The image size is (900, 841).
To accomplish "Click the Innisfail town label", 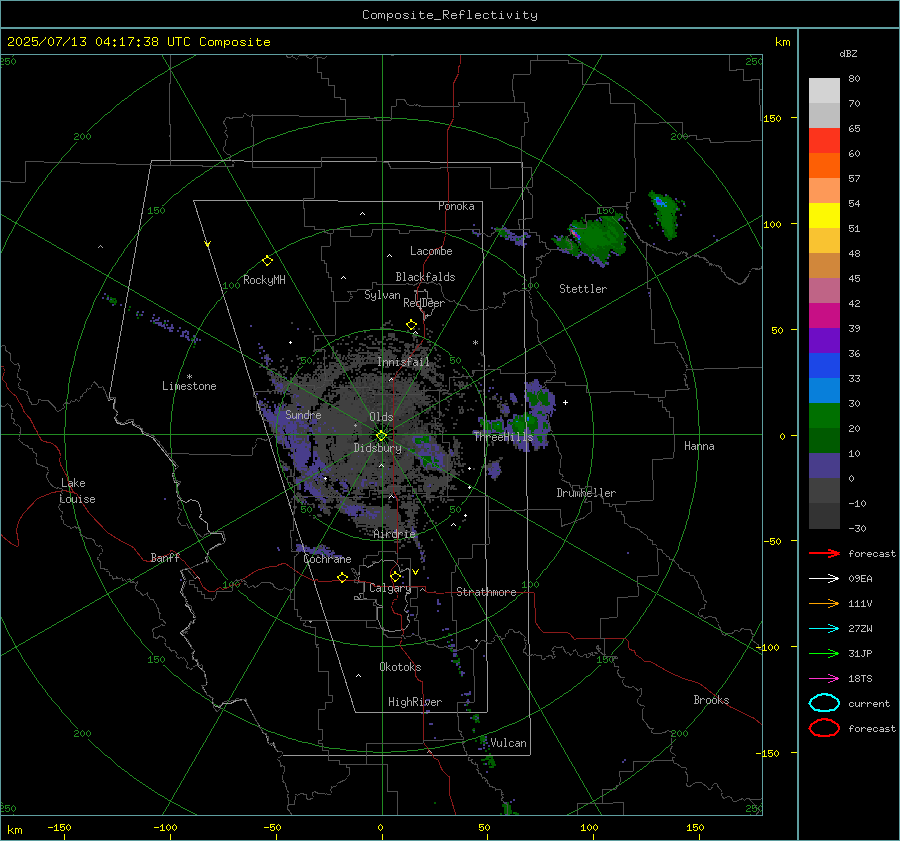I will coord(403,362).
